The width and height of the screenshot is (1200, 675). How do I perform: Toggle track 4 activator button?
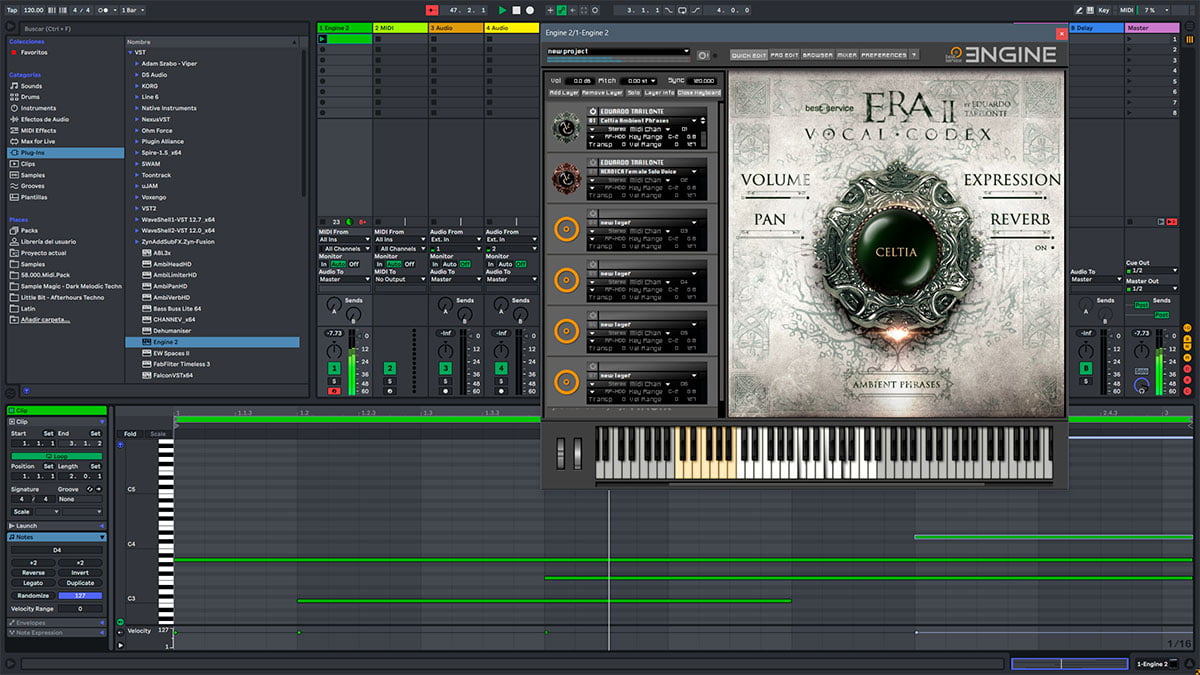(501, 369)
